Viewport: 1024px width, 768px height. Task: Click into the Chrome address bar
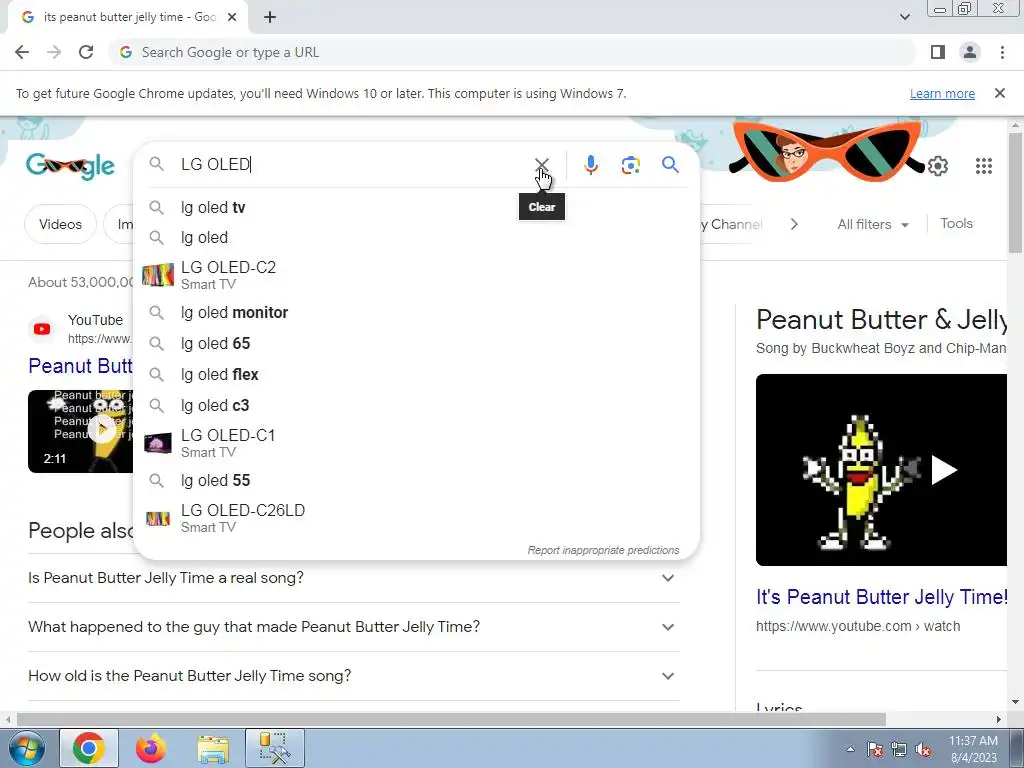tap(513, 52)
